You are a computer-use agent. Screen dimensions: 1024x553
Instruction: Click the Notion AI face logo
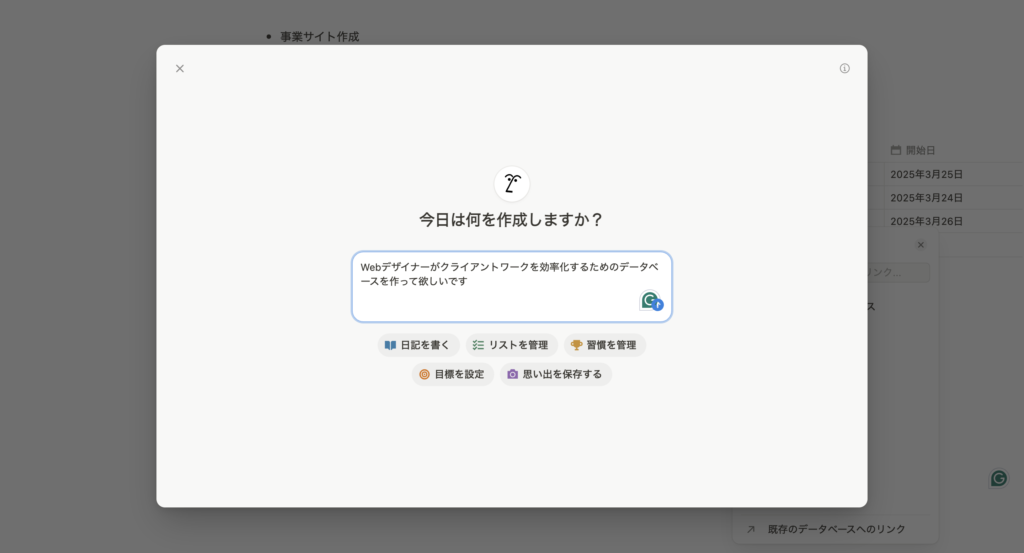click(512, 184)
